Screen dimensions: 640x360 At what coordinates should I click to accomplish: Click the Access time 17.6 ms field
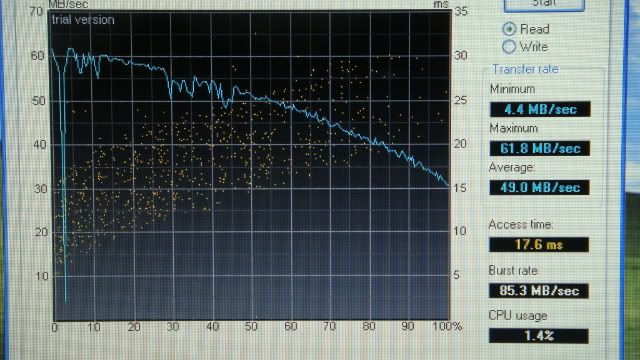(x=539, y=244)
